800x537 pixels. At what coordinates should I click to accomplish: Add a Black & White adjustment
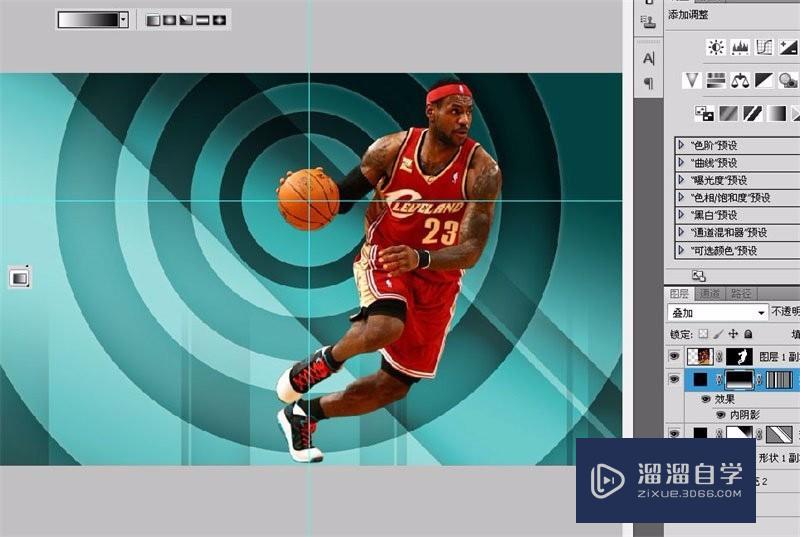[764, 81]
